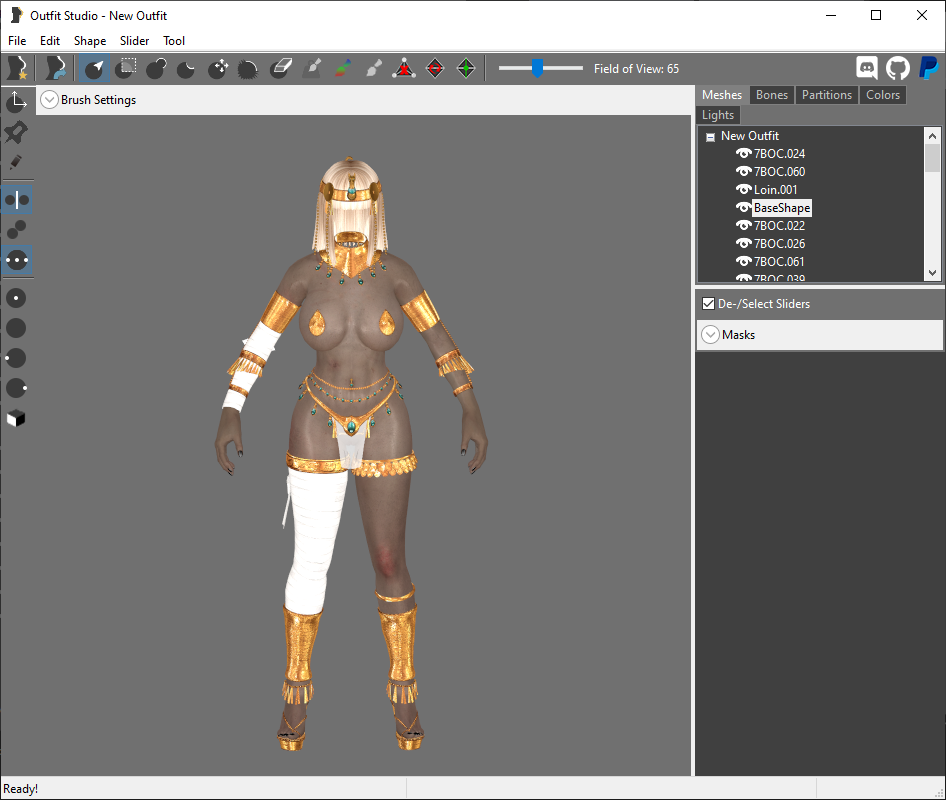
Task: Switch to the Colors tab
Action: (x=883, y=95)
